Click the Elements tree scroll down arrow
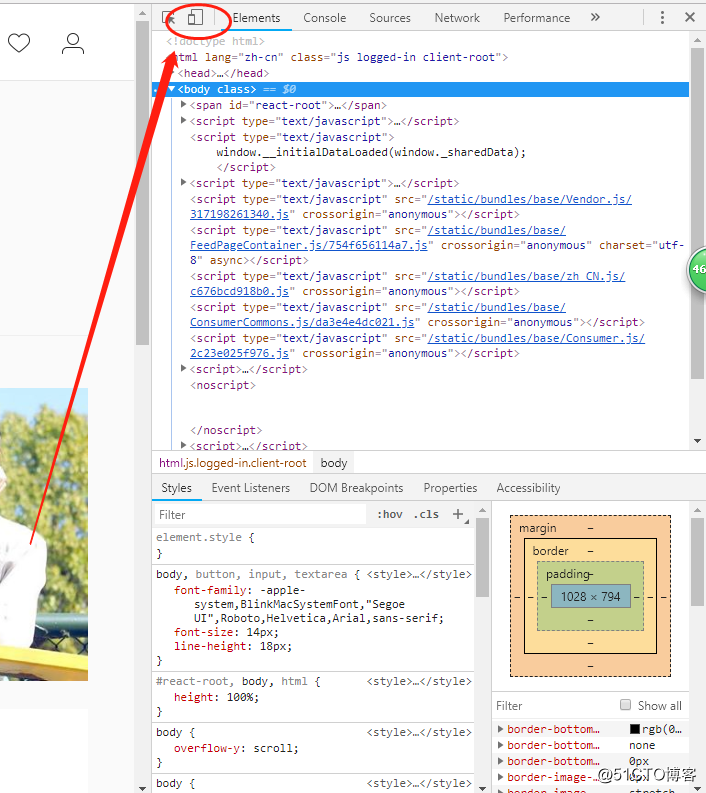 click(697, 441)
